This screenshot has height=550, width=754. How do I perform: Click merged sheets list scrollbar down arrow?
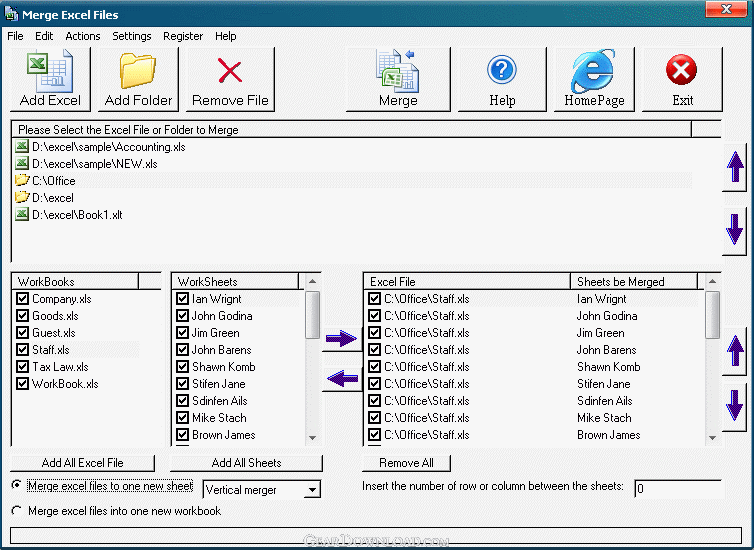(x=713, y=438)
